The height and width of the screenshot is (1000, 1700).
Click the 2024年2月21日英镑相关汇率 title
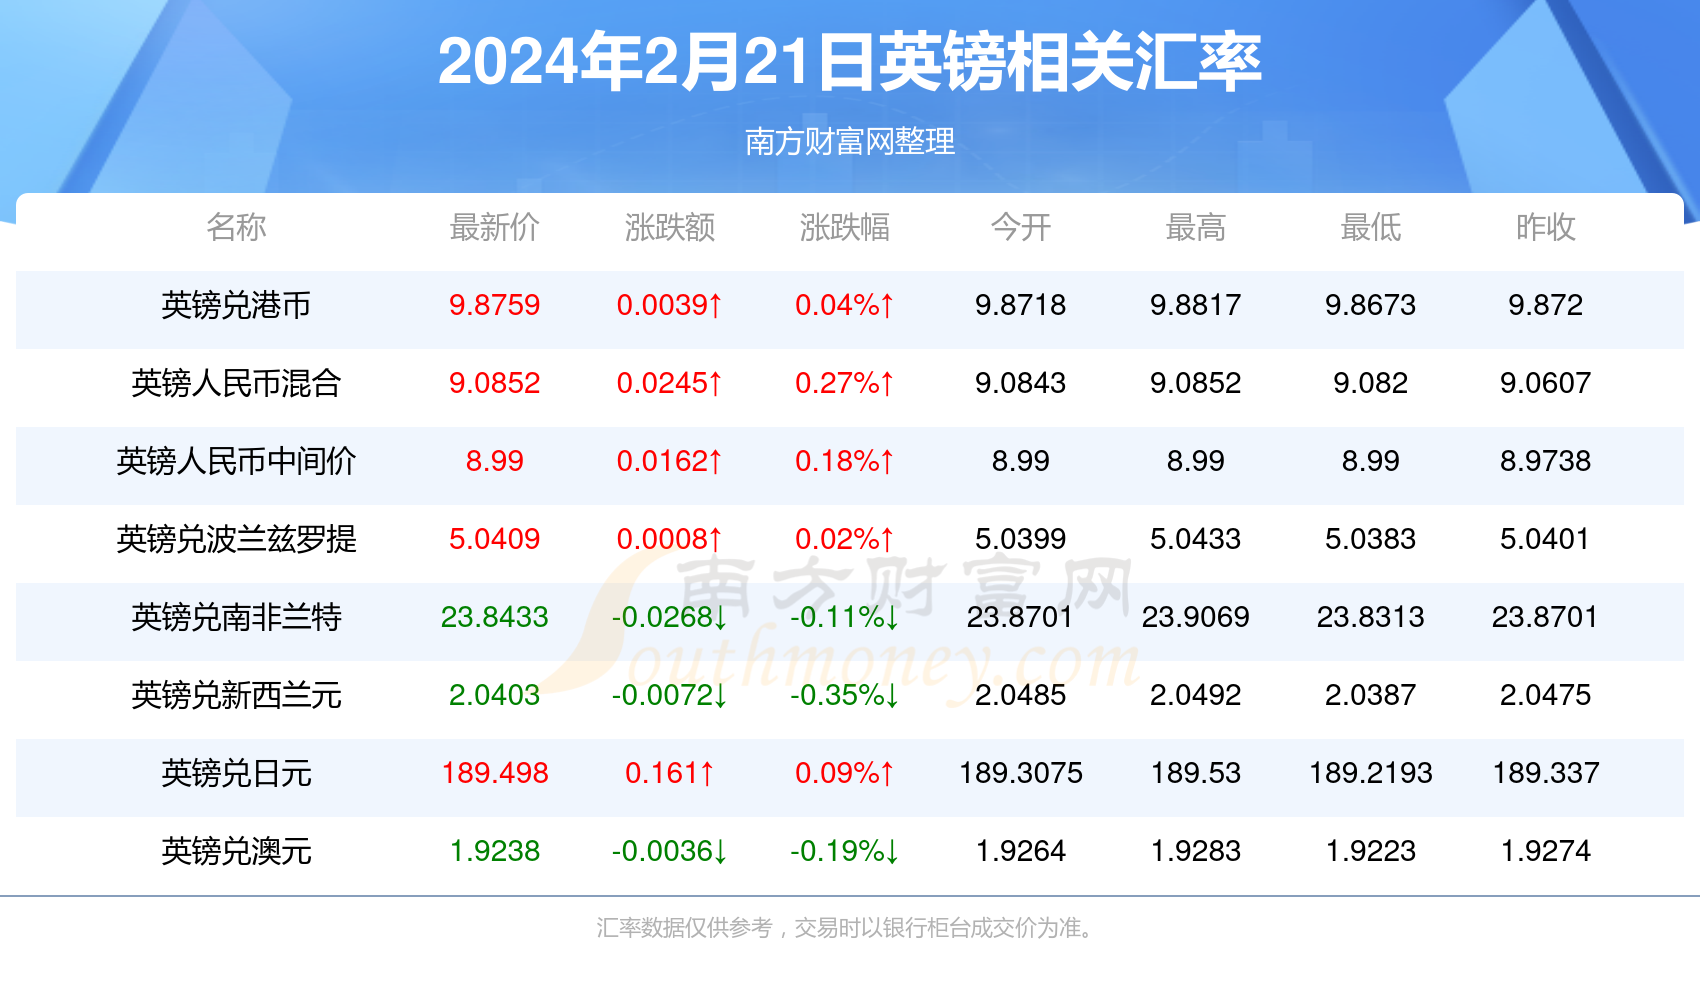850,62
